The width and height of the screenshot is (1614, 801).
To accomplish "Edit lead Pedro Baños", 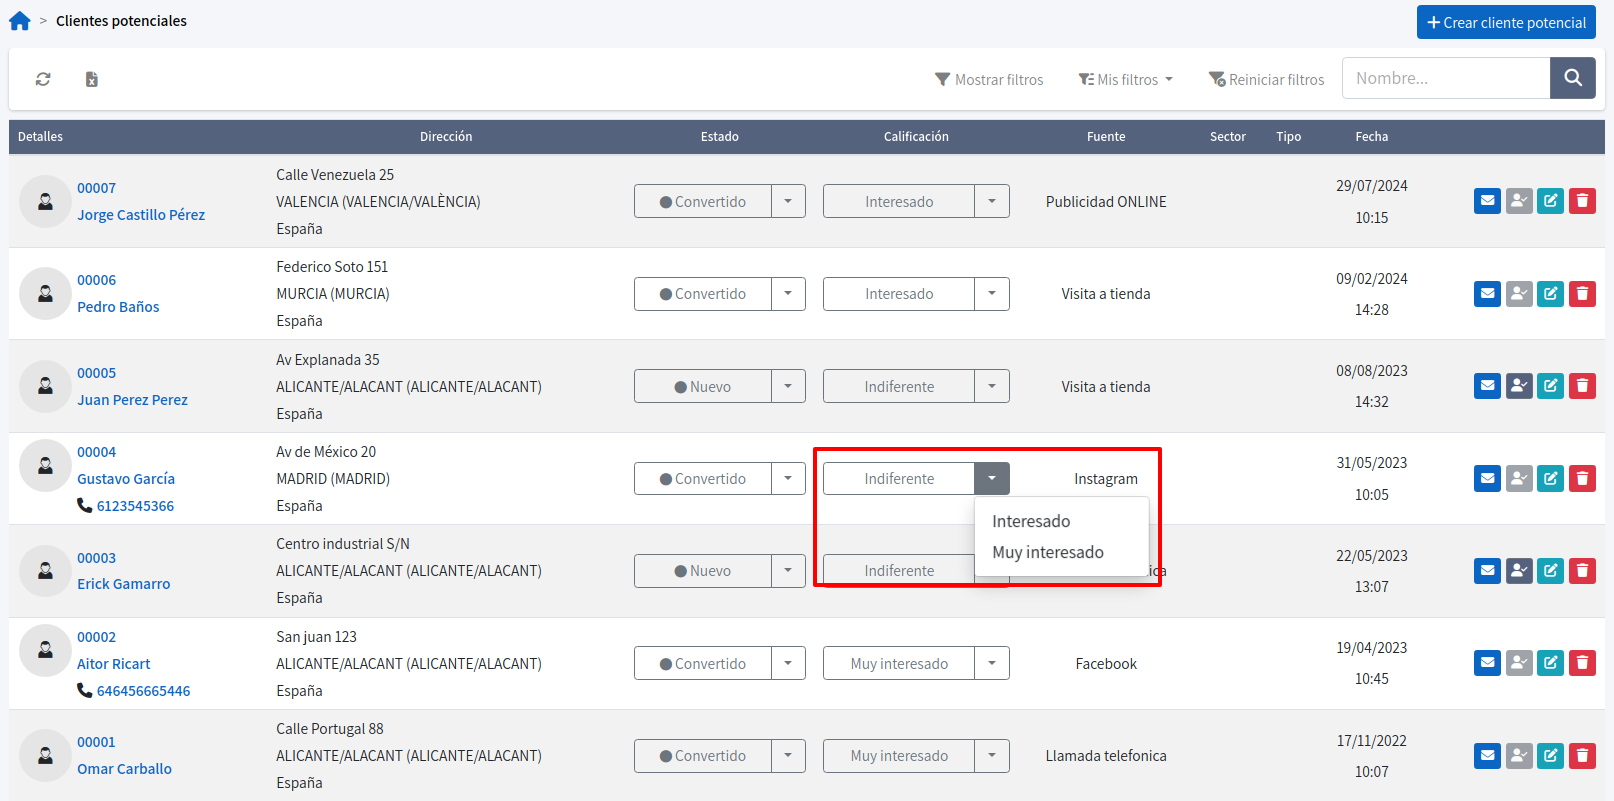I will coord(1550,294).
